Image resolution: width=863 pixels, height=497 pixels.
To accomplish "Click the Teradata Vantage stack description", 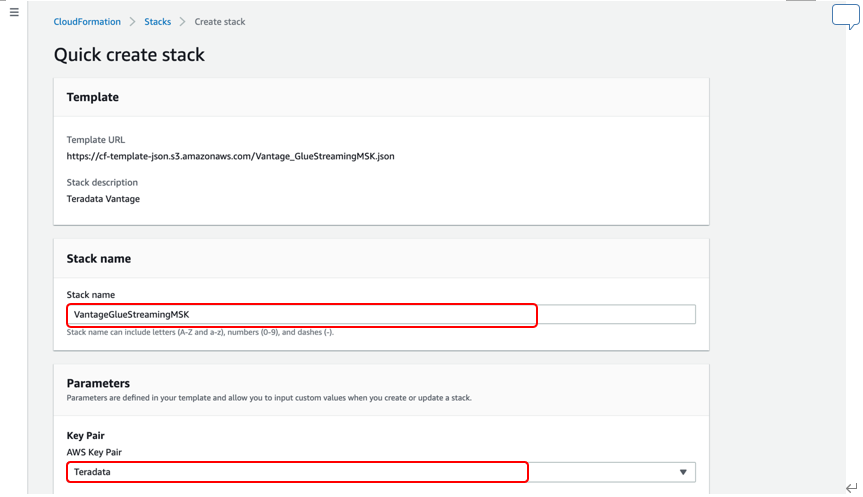I will [103, 199].
